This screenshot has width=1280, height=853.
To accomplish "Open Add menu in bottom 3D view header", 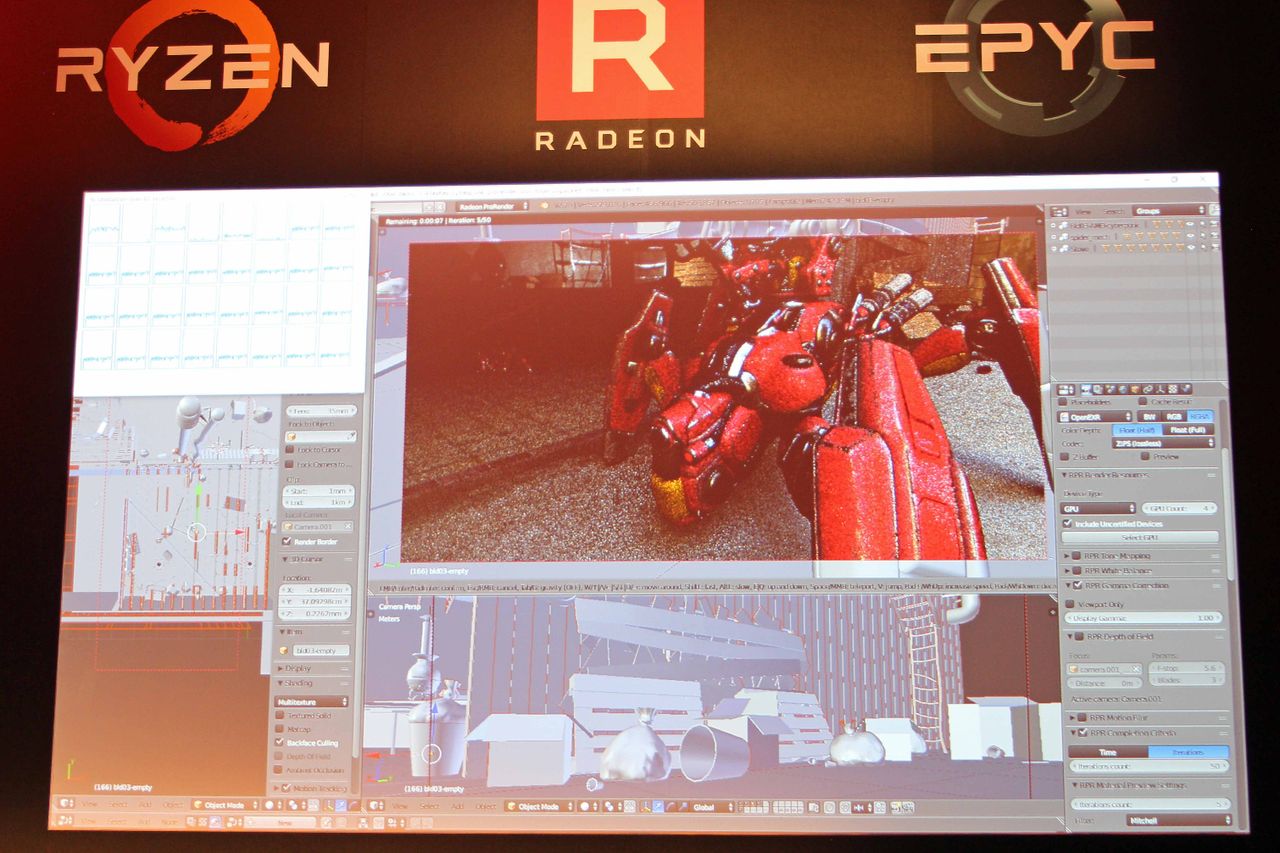I will pos(458,806).
